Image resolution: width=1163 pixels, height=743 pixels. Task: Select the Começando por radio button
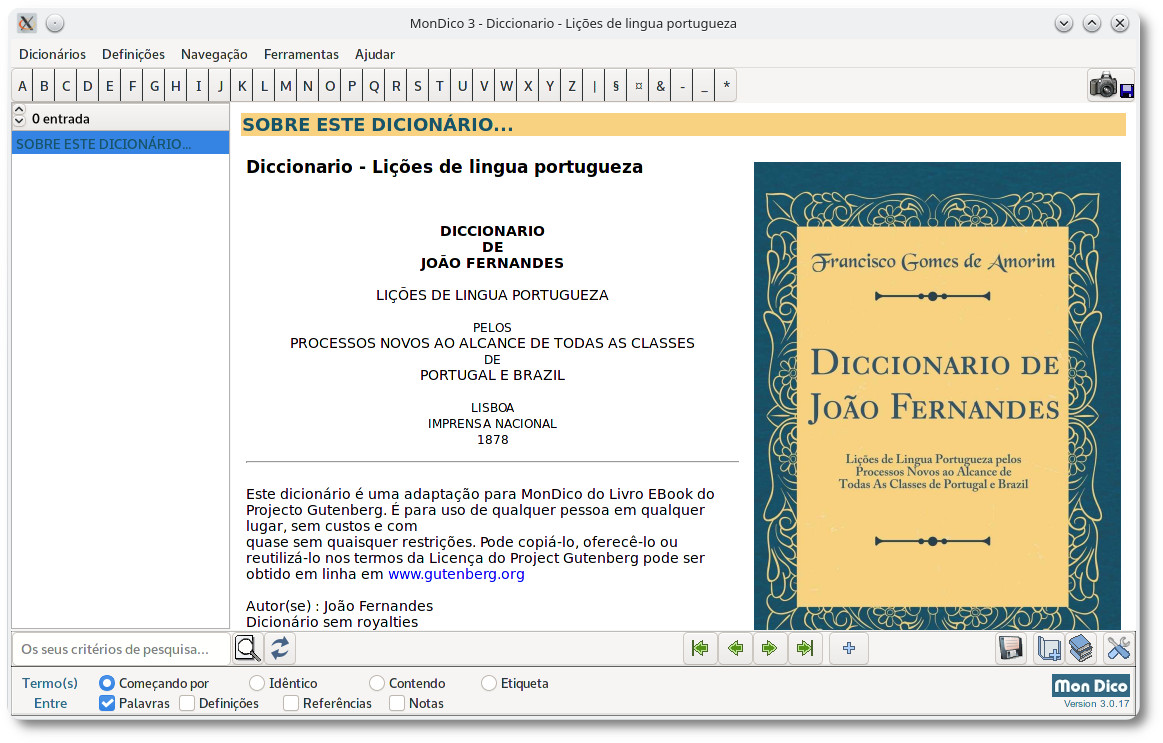[107, 683]
